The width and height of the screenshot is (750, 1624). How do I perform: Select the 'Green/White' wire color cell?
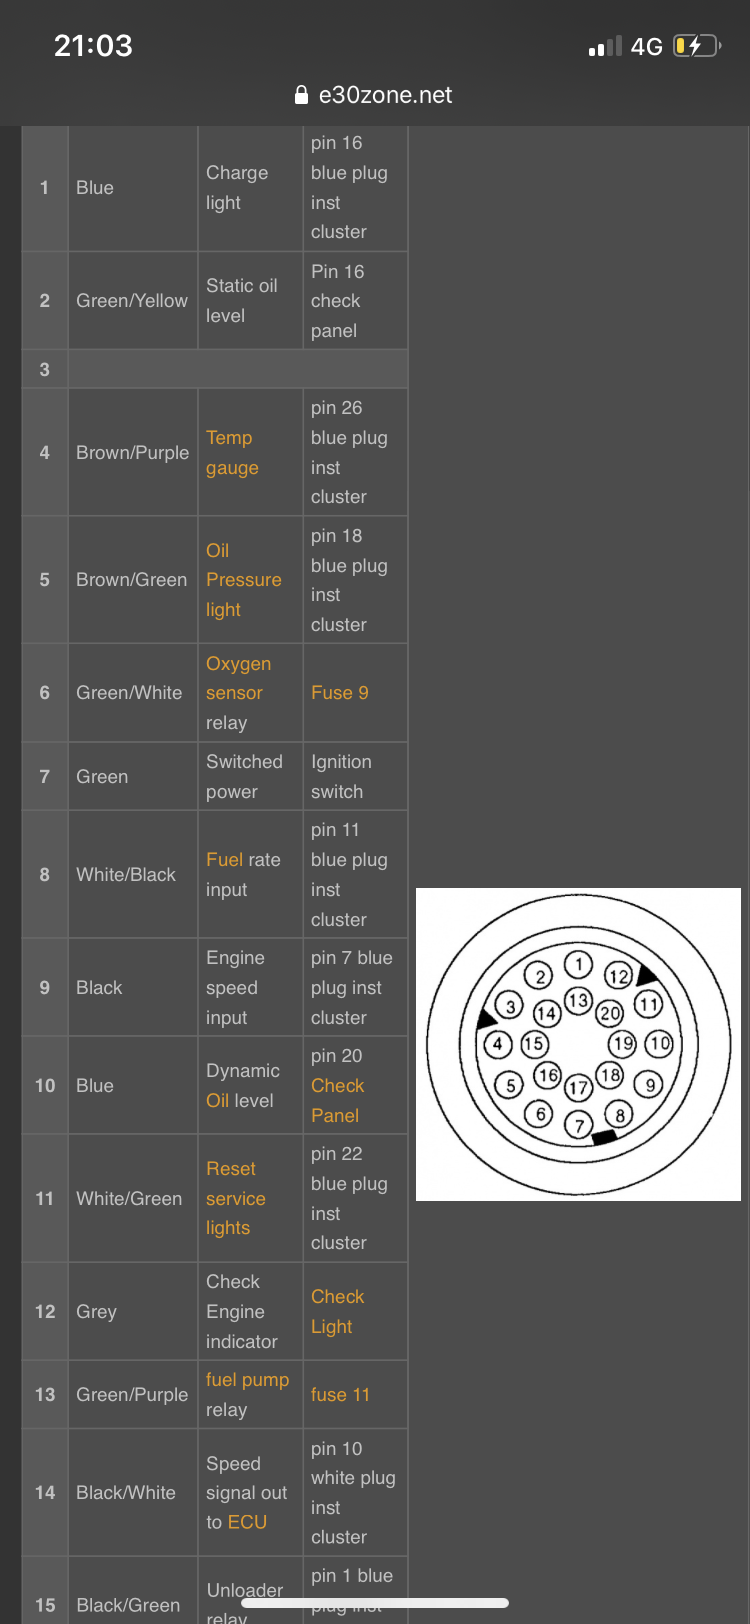tap(132, 693)
